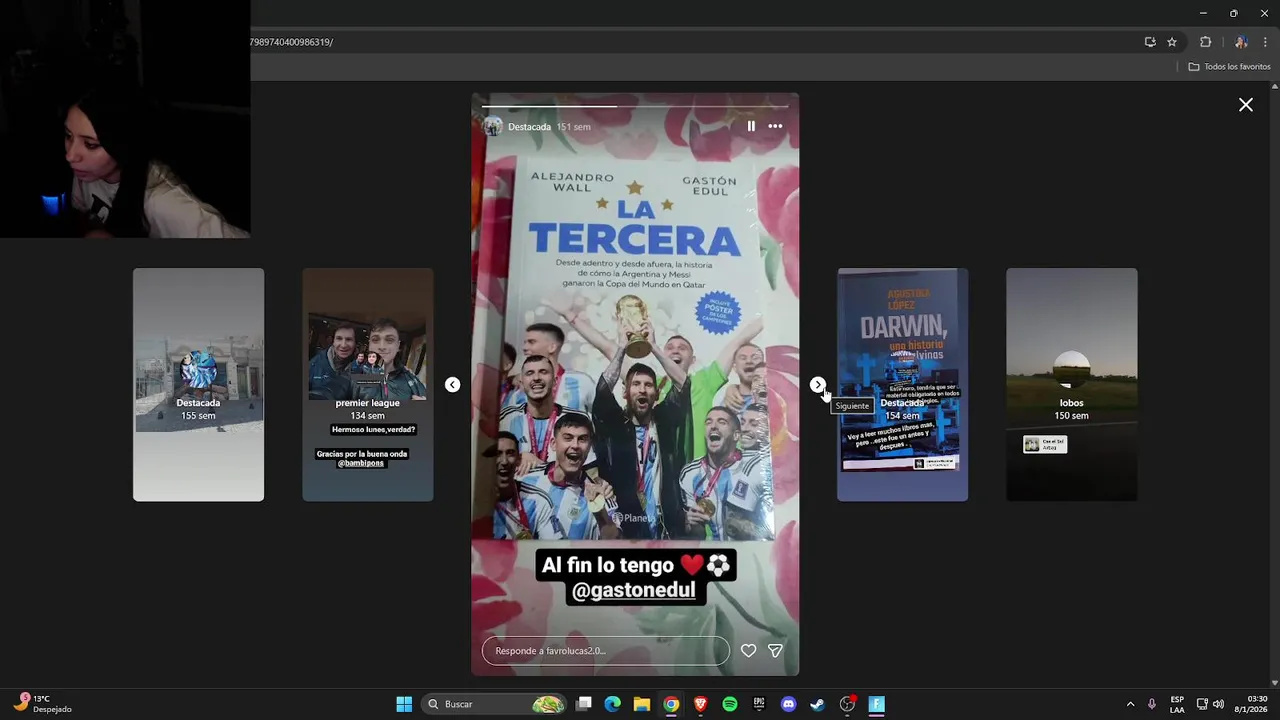The image size is (1280, 720).
Task: Close the story viewer with the X
Action: click(1246, 105)
